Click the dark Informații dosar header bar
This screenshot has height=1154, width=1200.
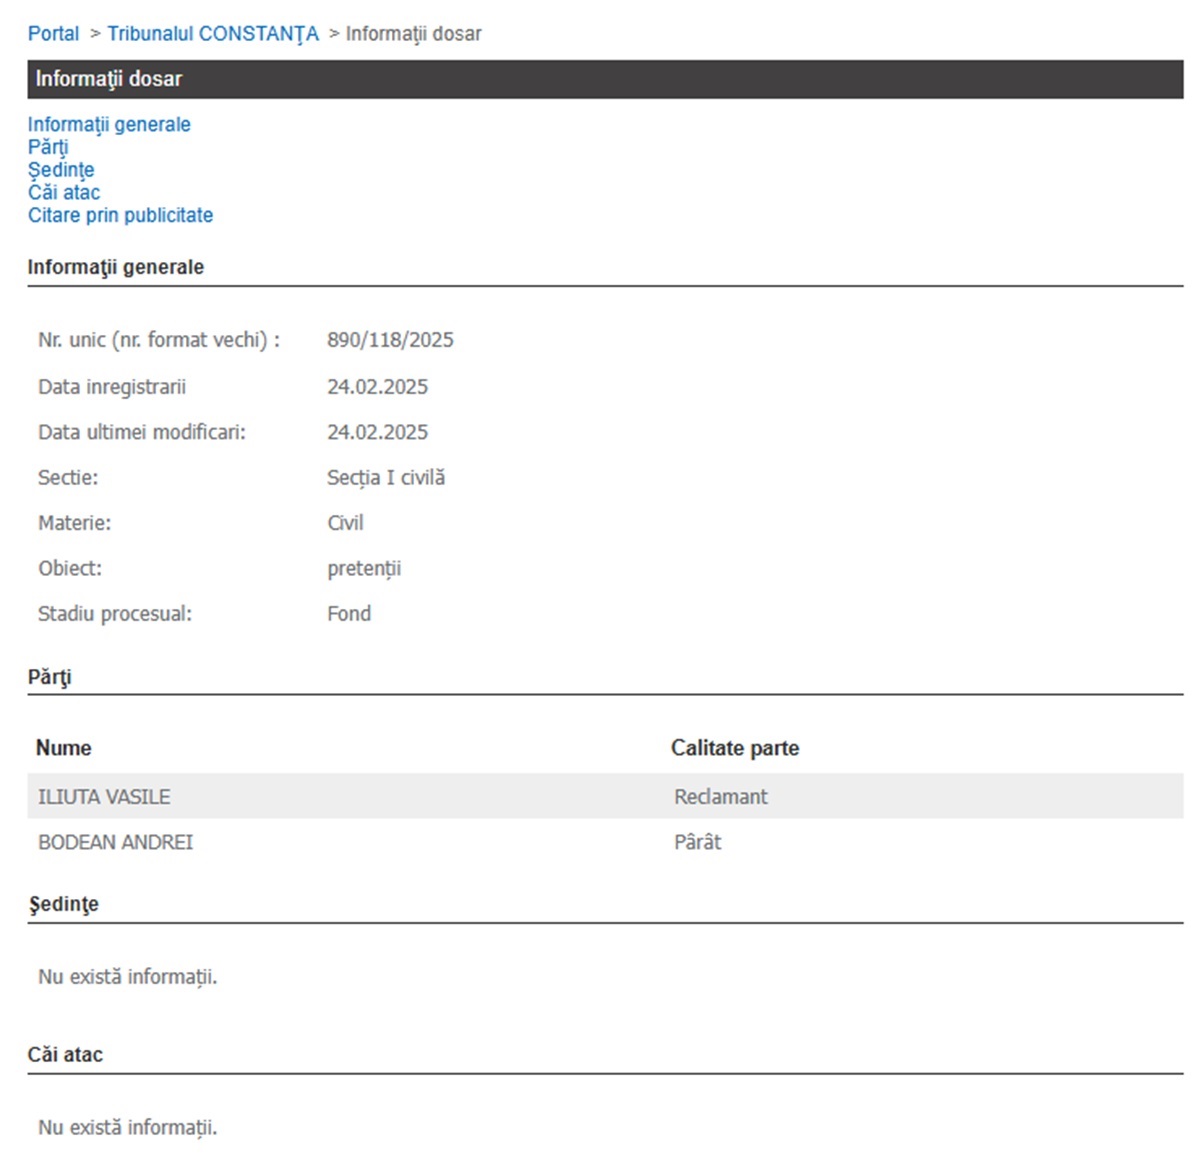605,79
